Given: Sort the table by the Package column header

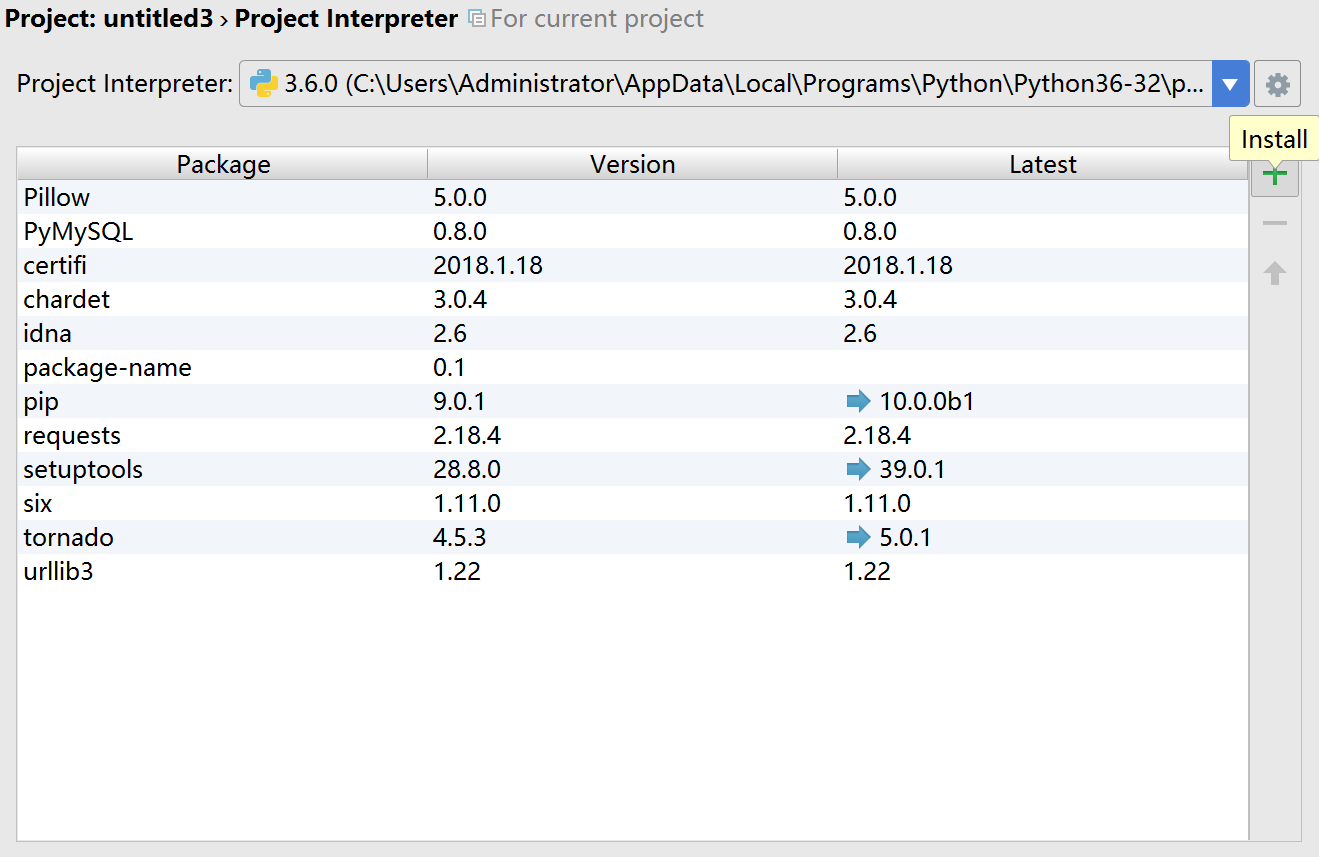Looking at the screenshot, I should (223, 164).
